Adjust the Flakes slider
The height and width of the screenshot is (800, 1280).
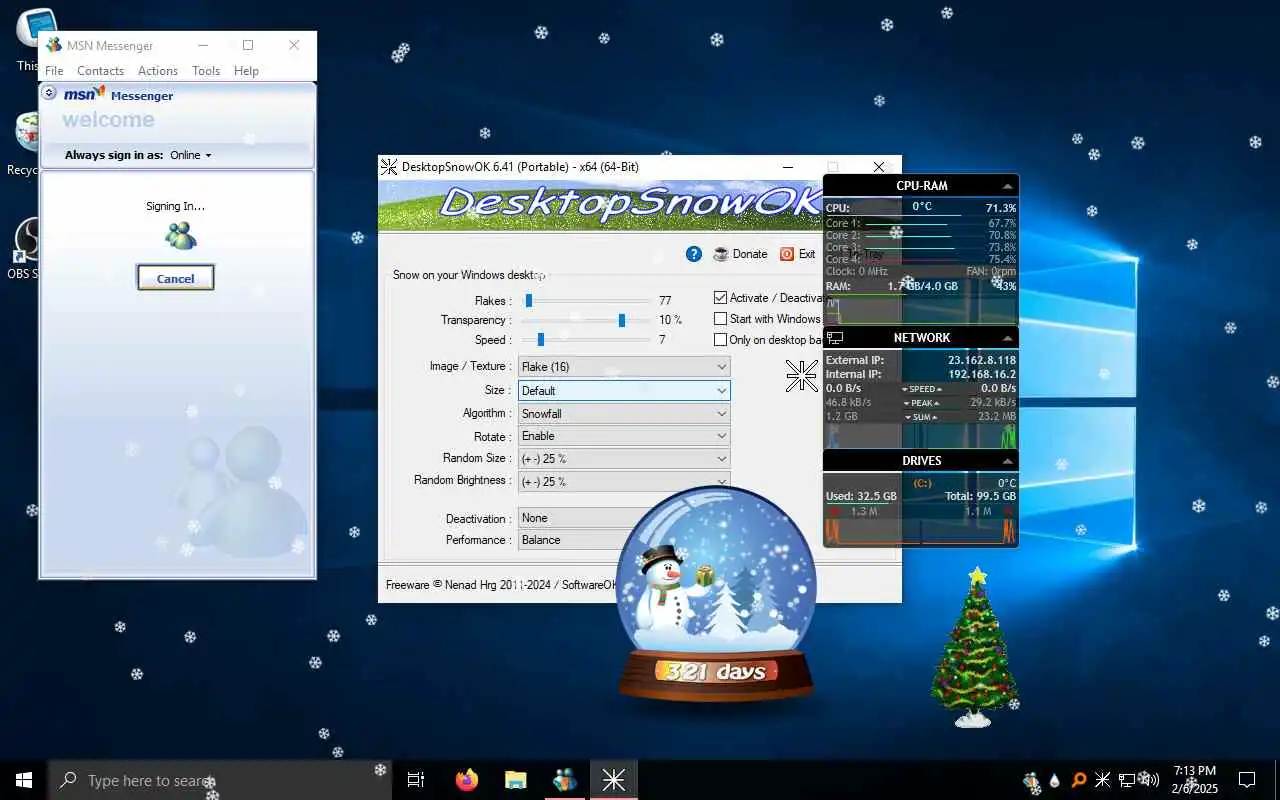pos(584,300)
